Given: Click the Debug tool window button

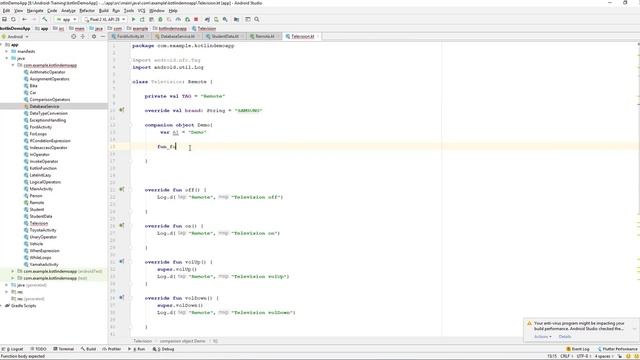Looking at the screenshot, I should coord(164,349).
